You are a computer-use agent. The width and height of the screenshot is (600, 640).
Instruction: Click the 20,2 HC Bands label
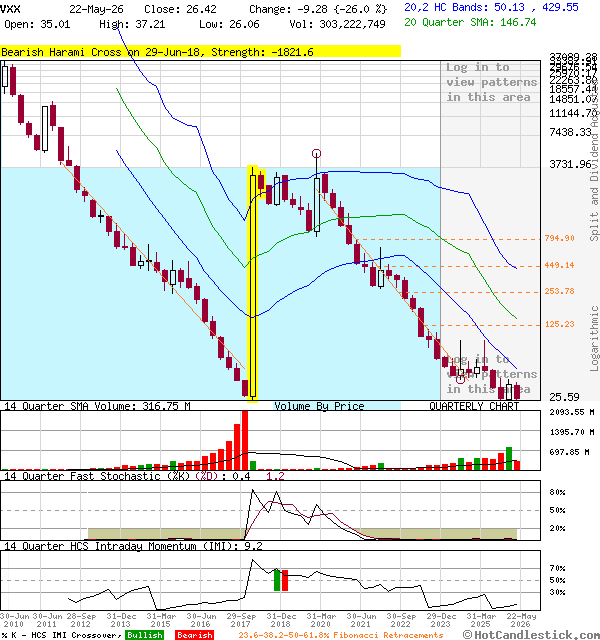coord(491,7)
